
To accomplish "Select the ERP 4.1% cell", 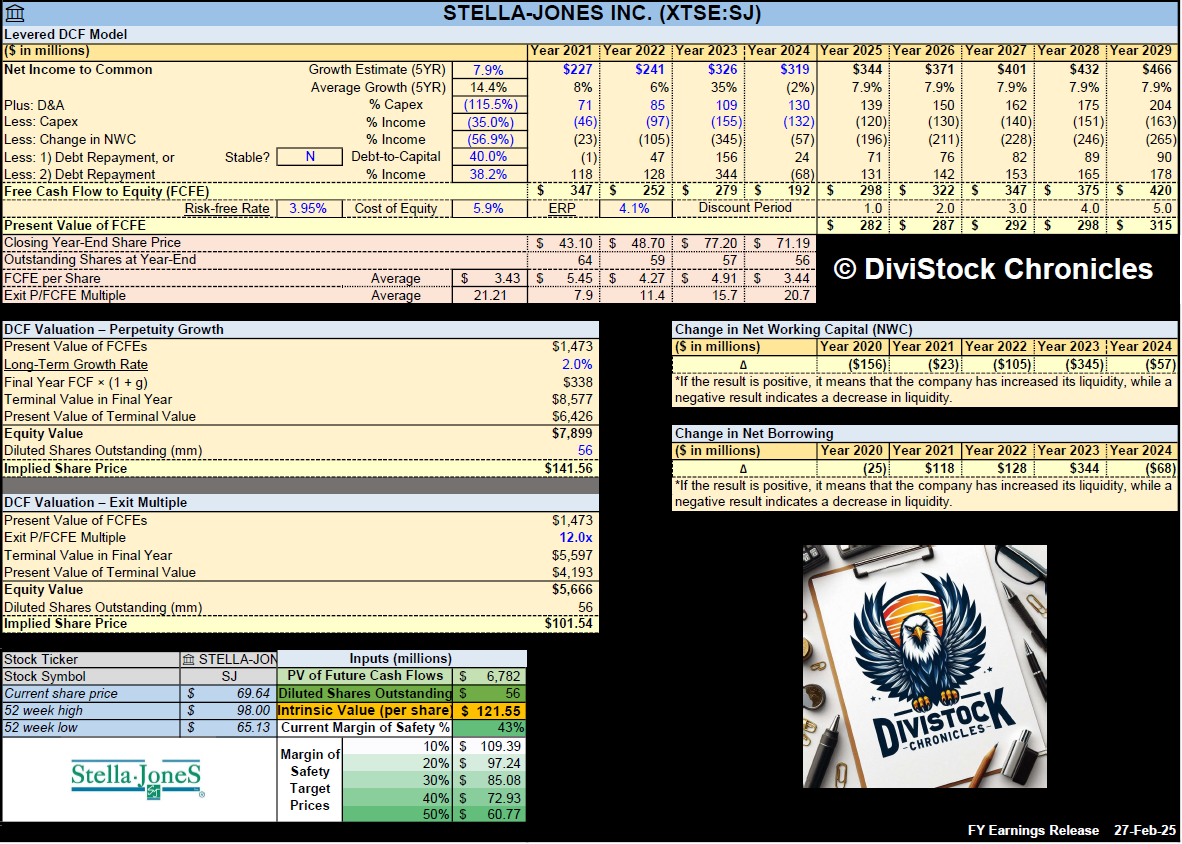I will (635, 208).
